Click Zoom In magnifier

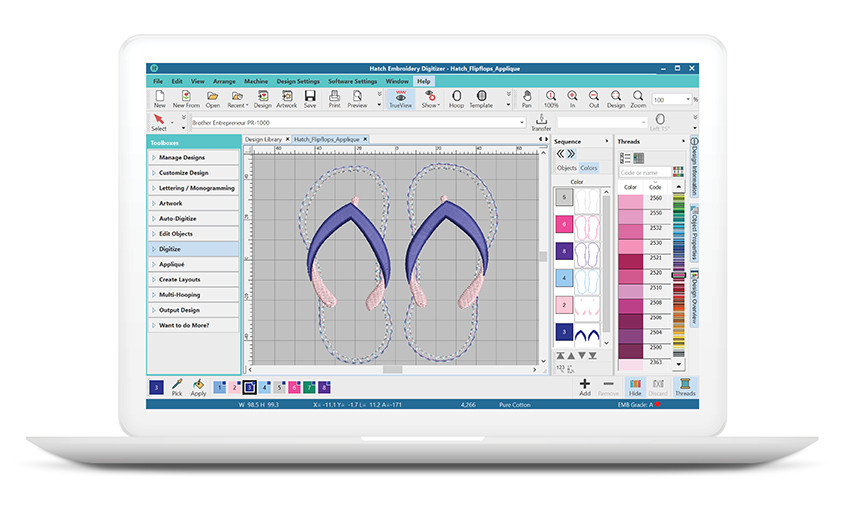point(573,98)
